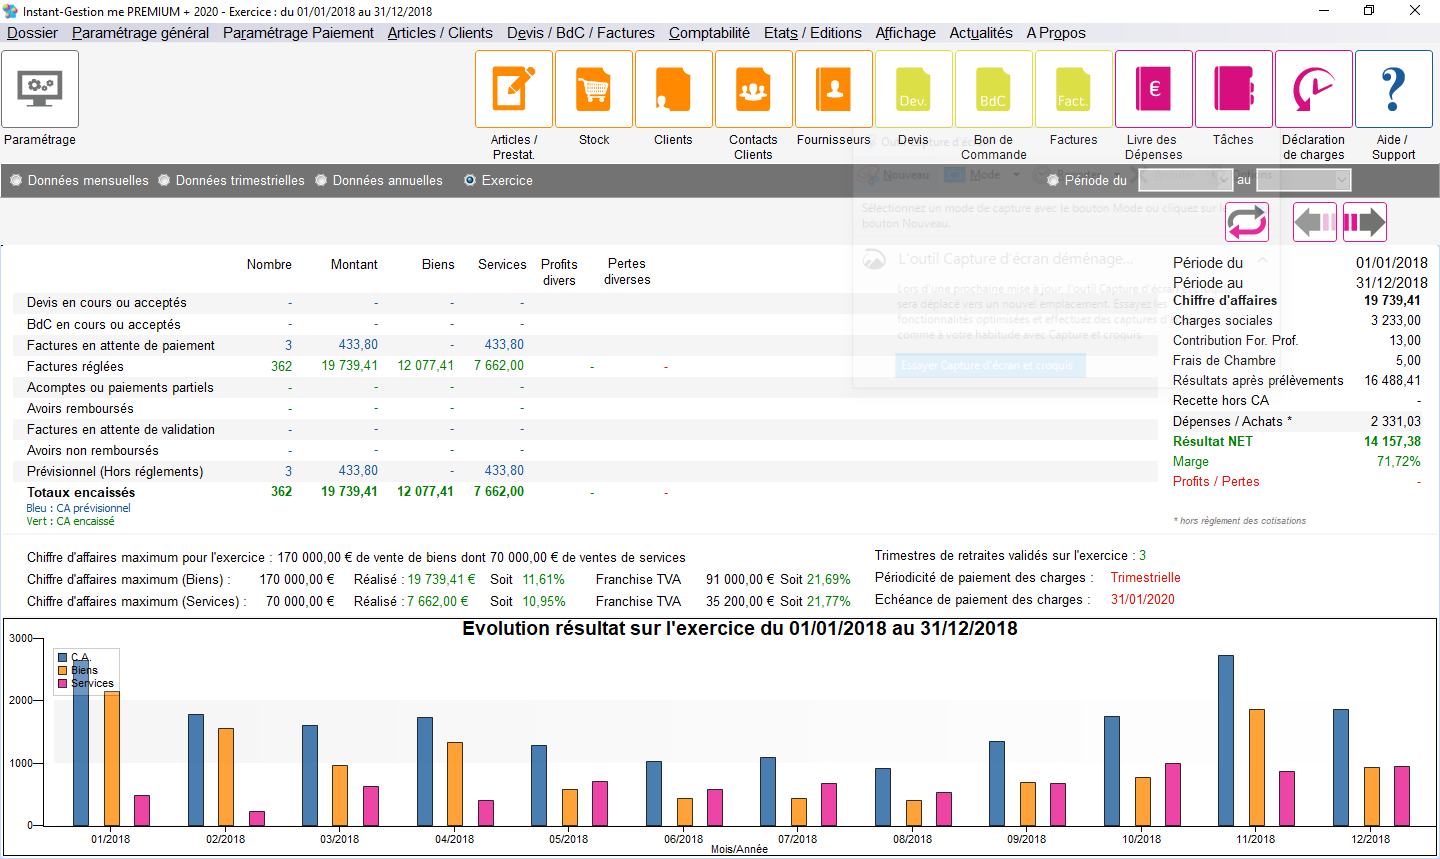This screenshot has height=859, width=1440.
Task: Click 10/2018 pink Services bar
Action: coord(1173,794)
